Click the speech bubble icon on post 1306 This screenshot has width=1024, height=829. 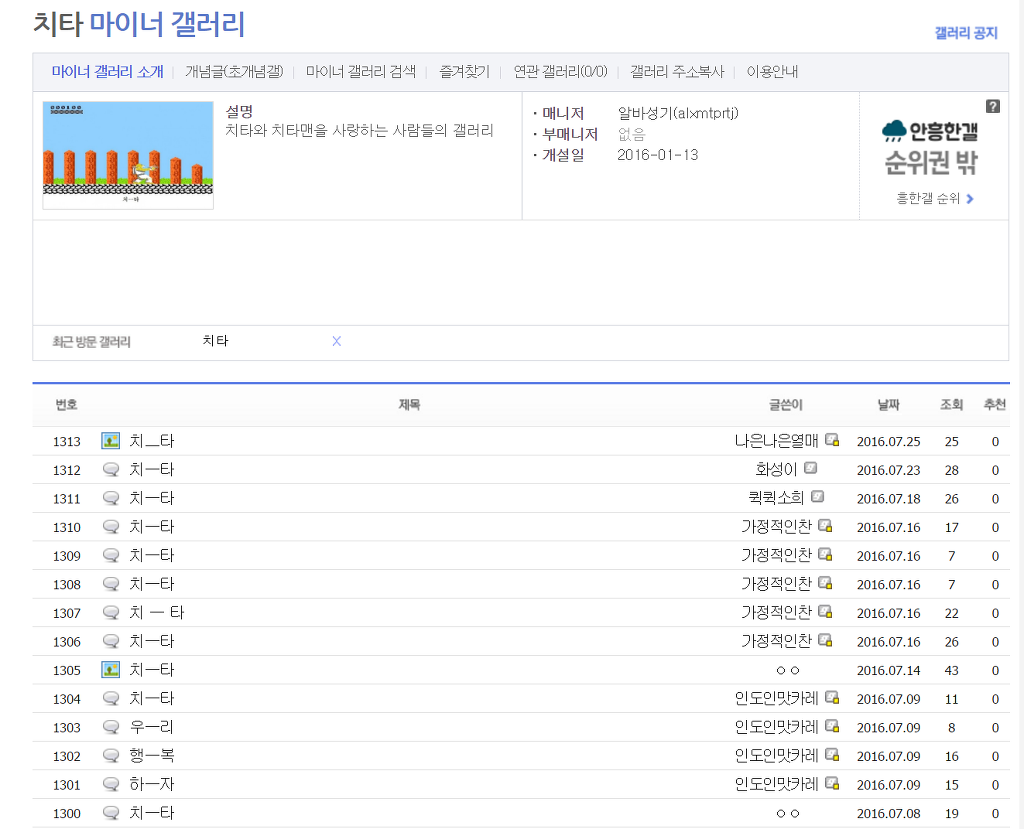click(x=111, y=642)
